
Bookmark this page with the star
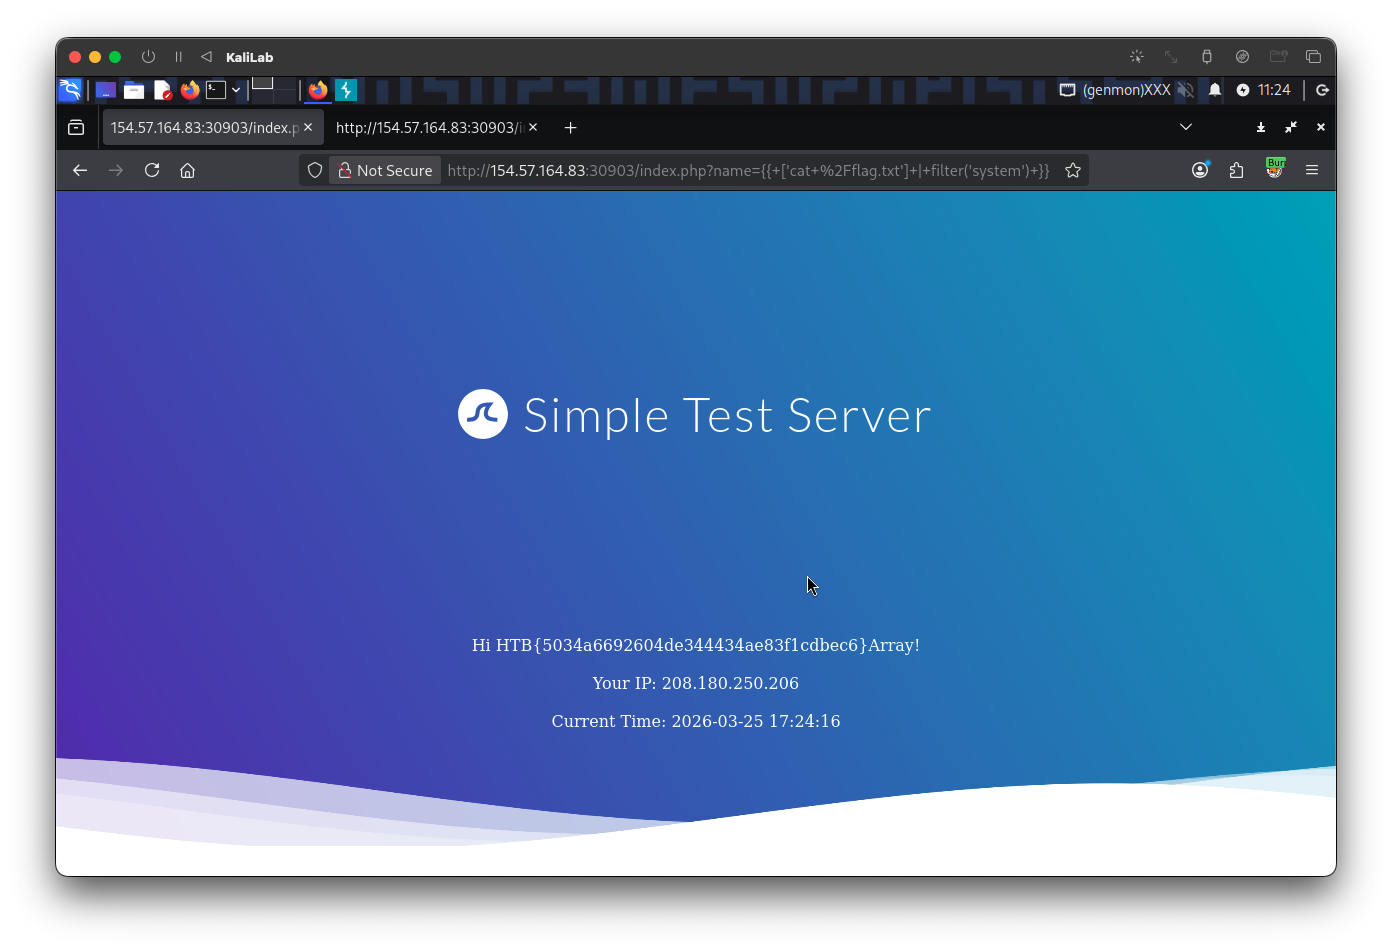click(x=1073, y=170)
